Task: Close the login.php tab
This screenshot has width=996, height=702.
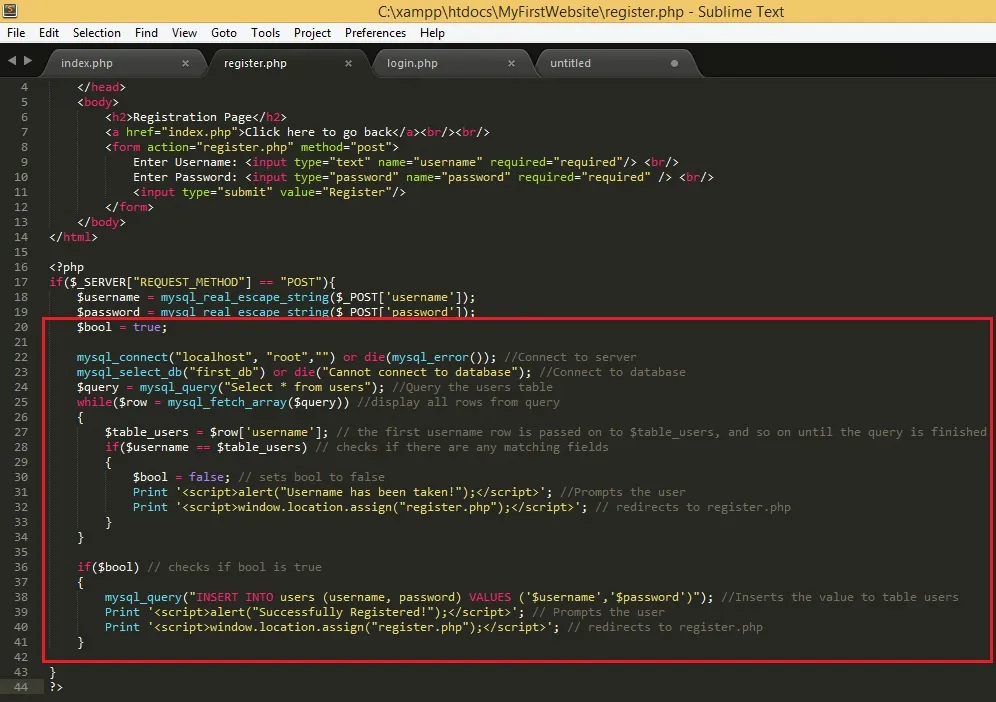Action: 511,64
